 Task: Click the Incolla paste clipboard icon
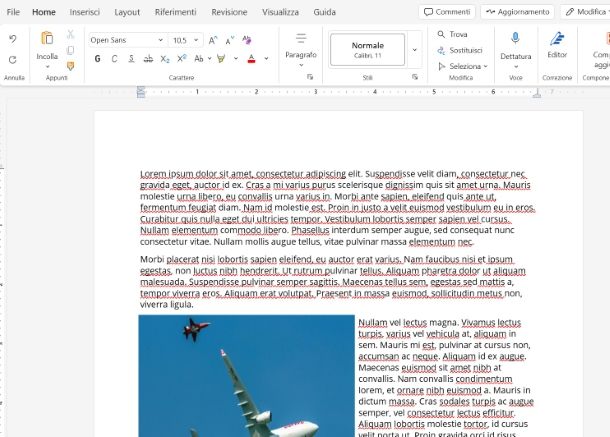click(47, 38)
